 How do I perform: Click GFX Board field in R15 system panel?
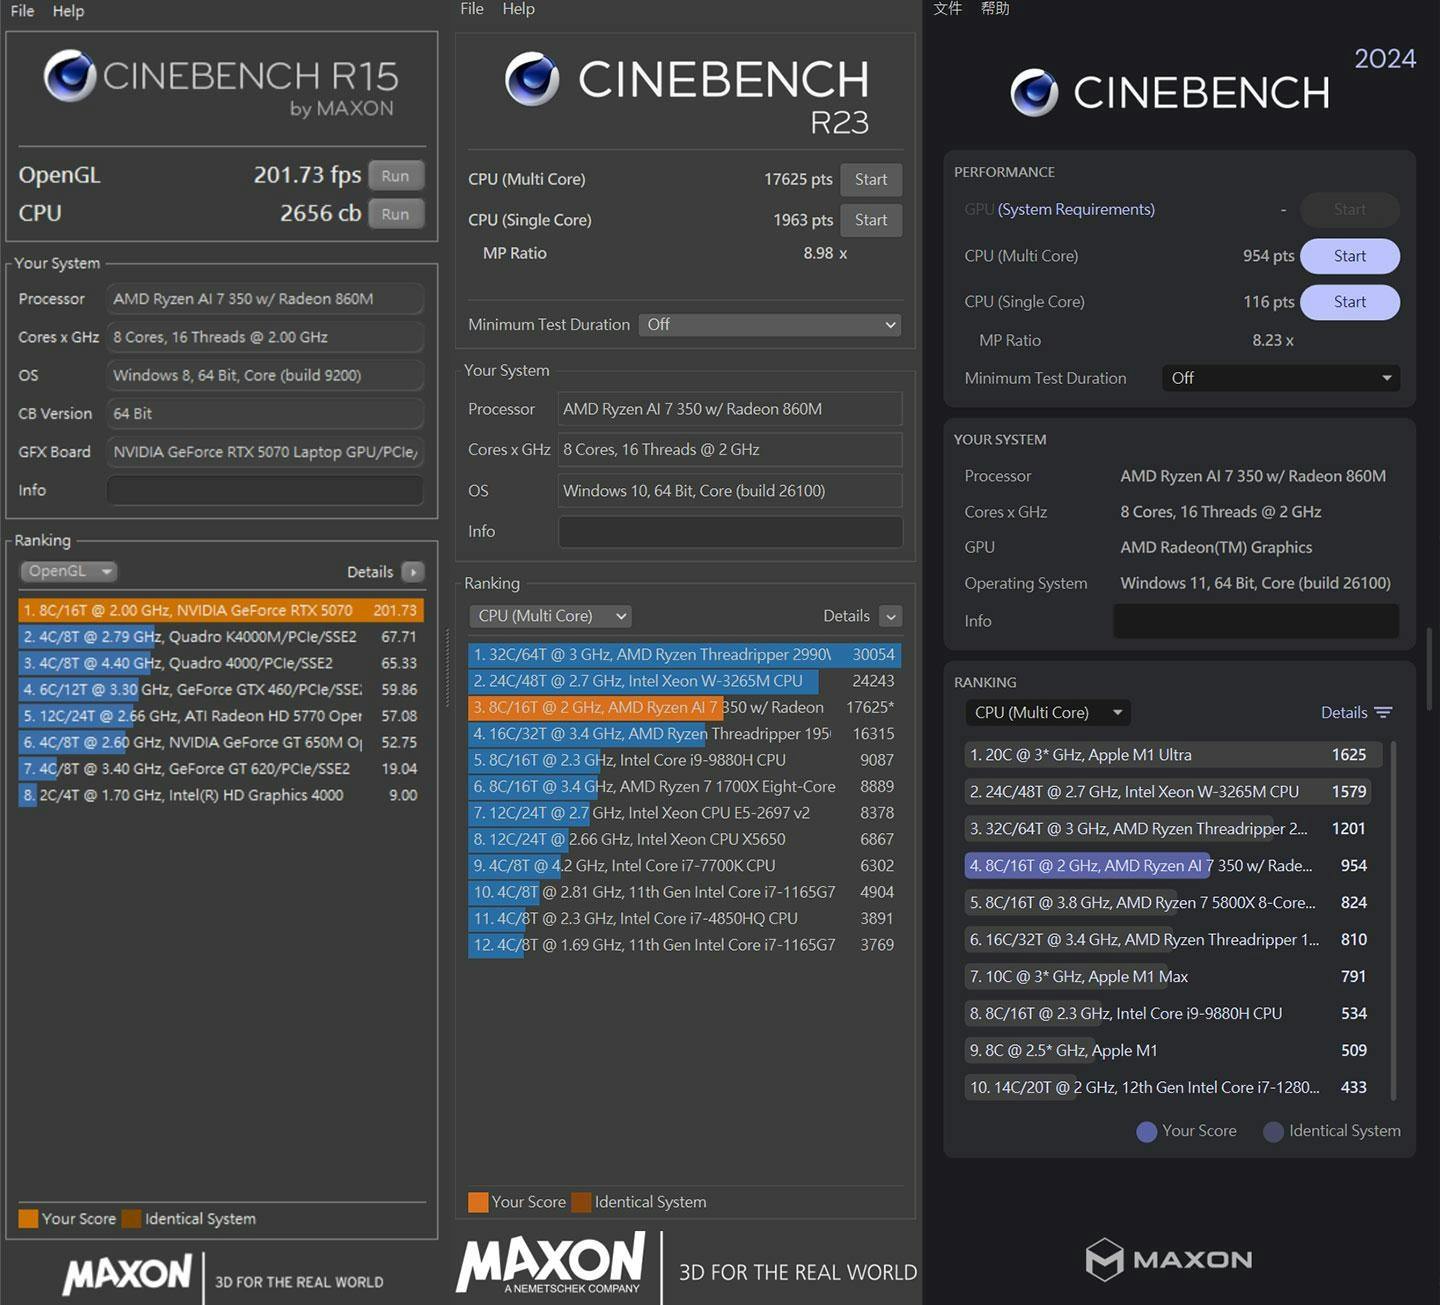(x=265, y=452)
